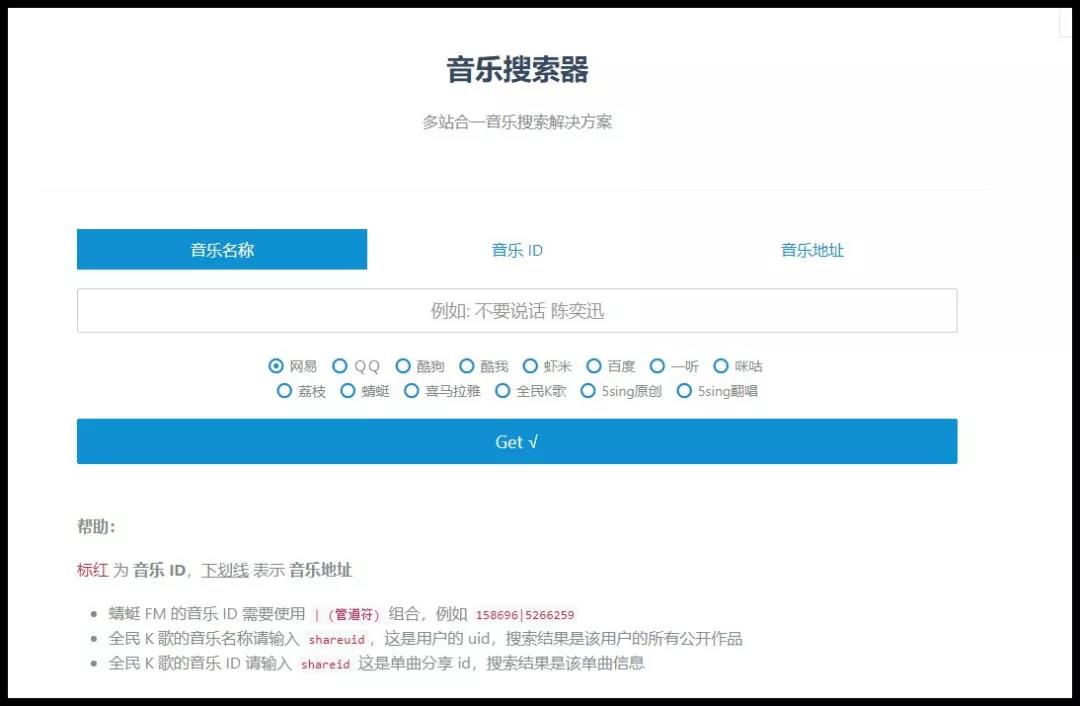Select the 一听 radio option

click(657, 366)
